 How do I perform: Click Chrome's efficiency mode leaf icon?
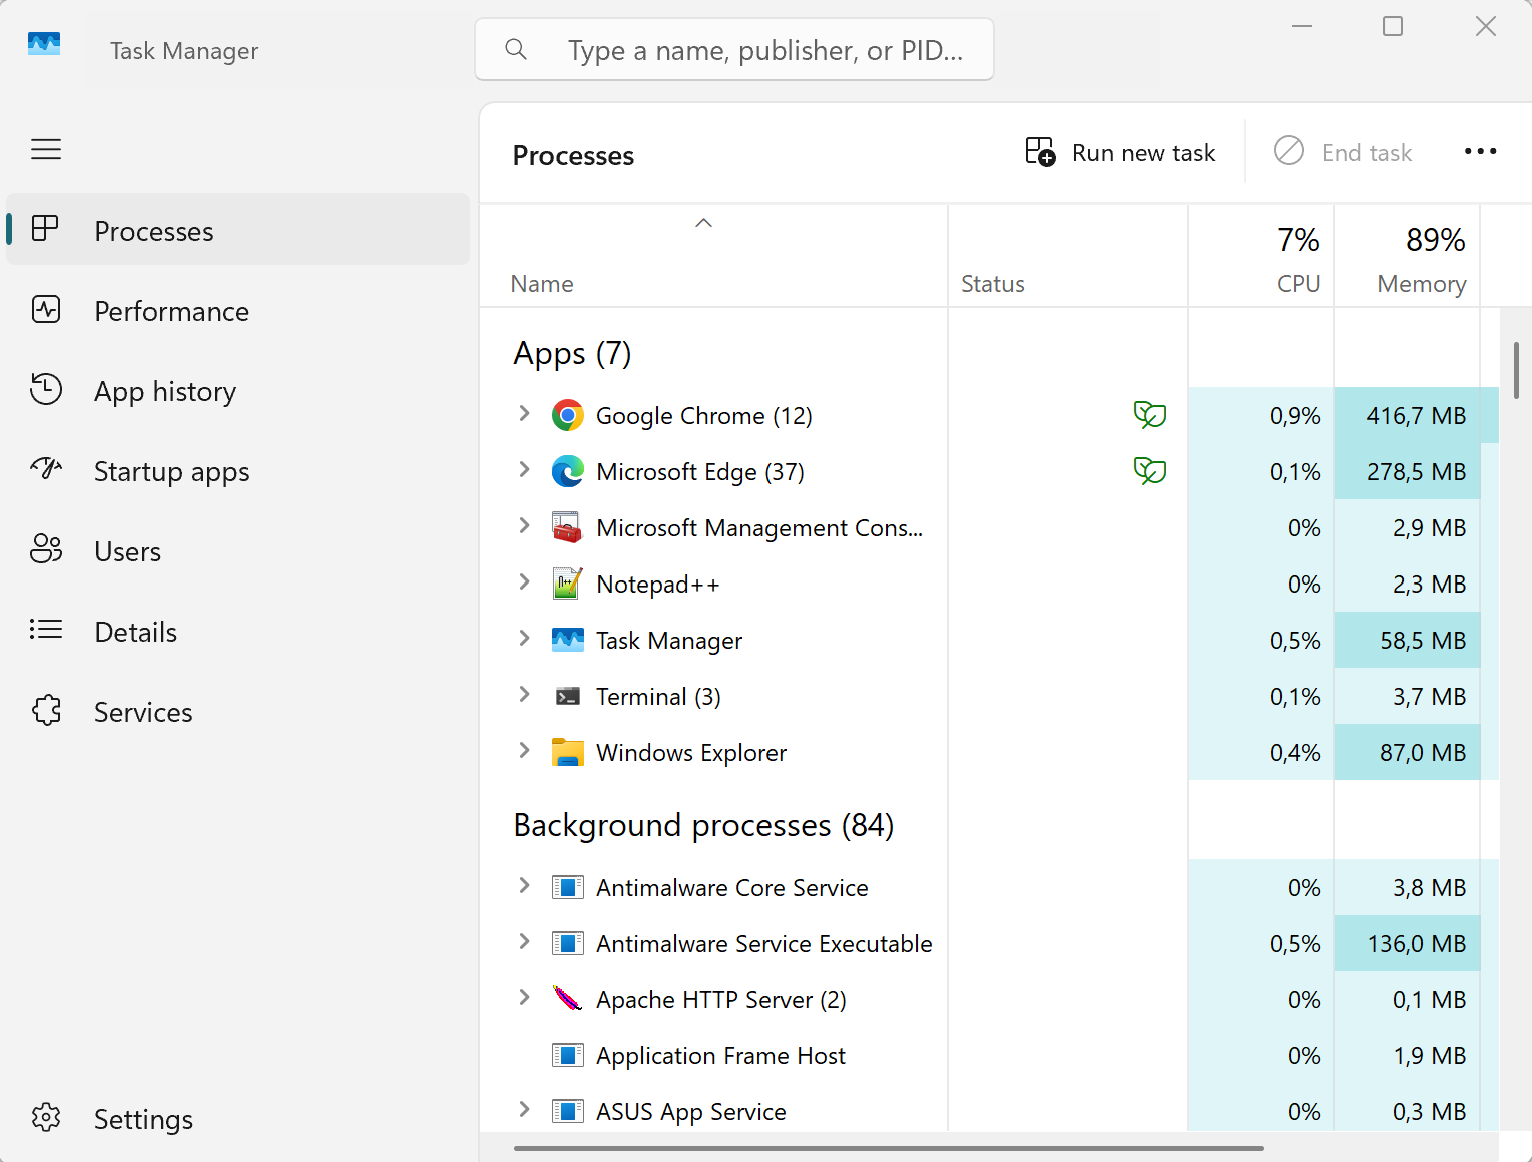tap(1149, 414)
